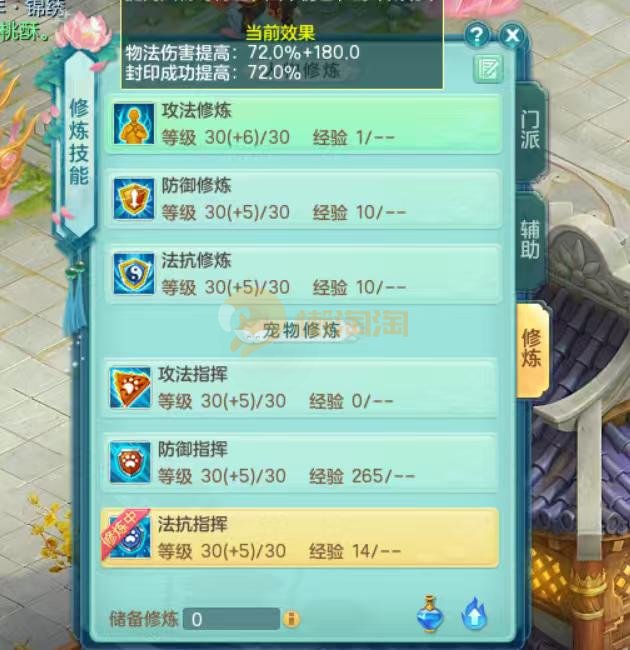Select the 攻法修炼 row
Viewport: 630px width, 650px height.
(x=303, y=124)
